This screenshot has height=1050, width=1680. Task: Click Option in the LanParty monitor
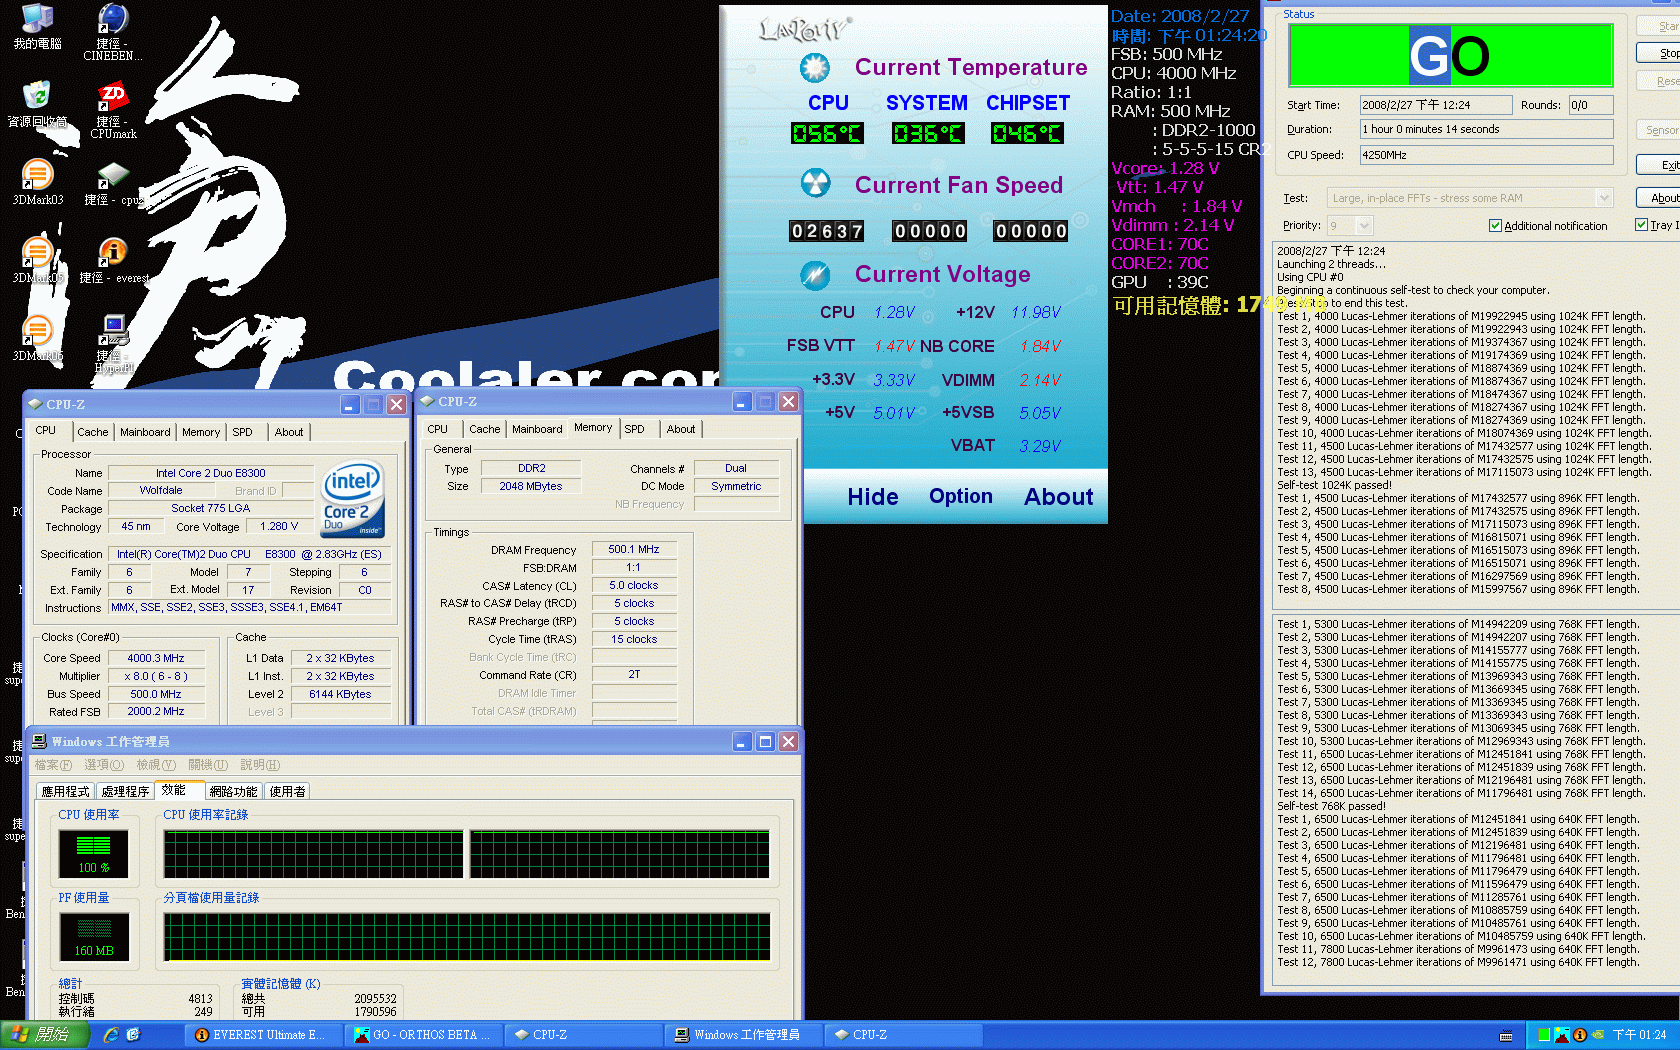pyautogui.click(x=961, y=497)
